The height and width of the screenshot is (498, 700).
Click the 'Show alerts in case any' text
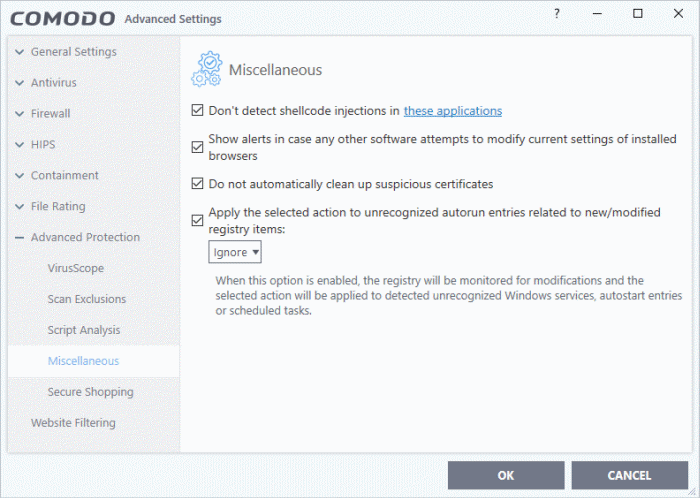click(442, 147)
